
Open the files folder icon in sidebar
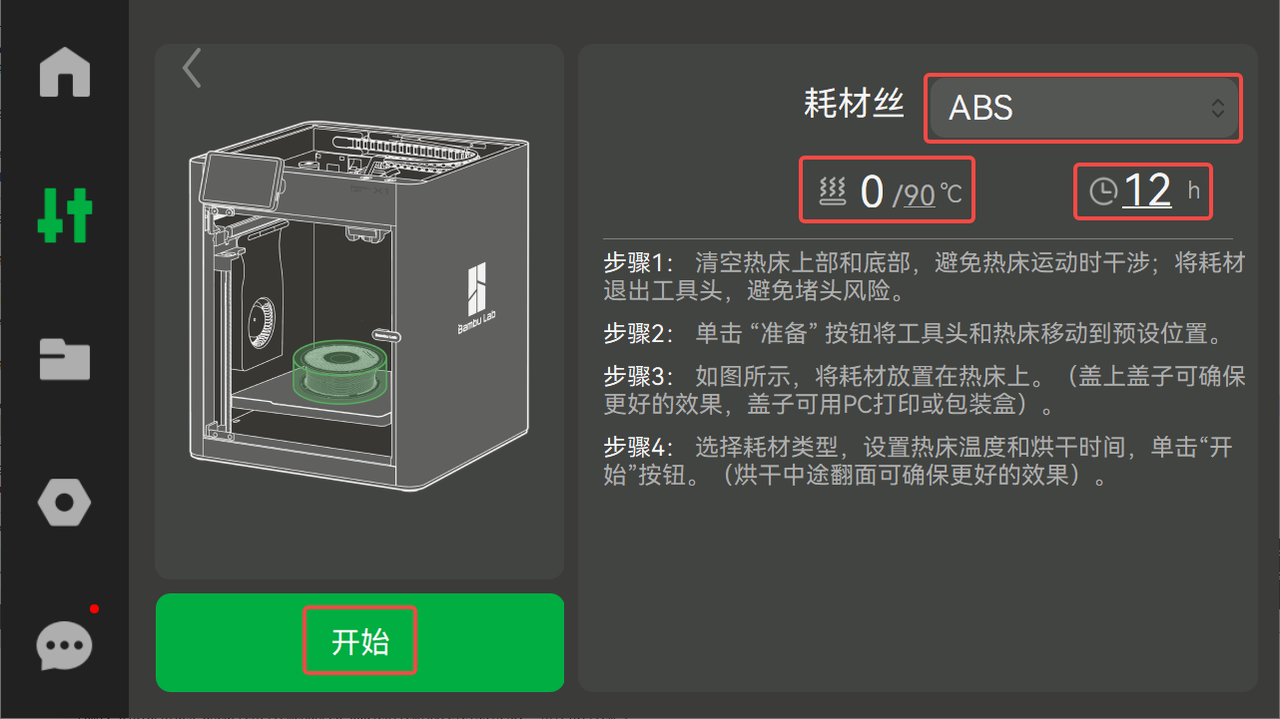[x=65, y=359]
